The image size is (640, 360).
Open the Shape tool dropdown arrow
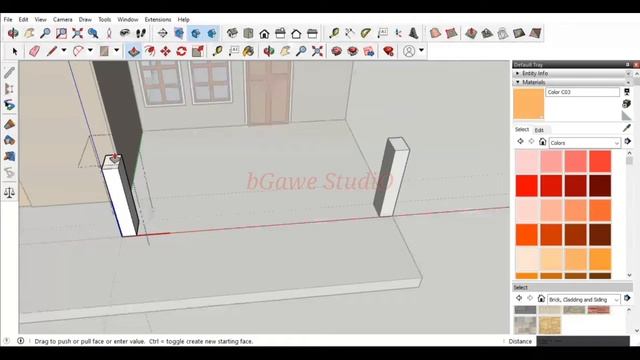117,51
